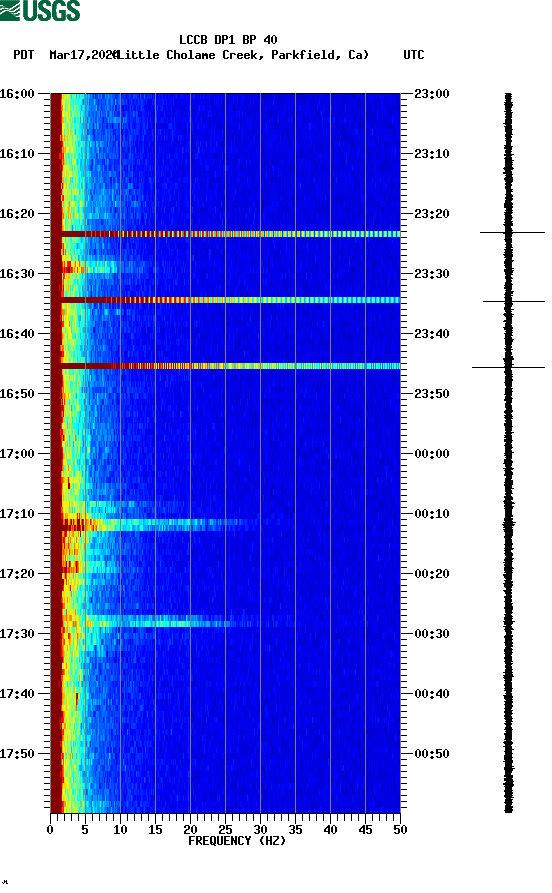Click the 16:30 PDT time label
The height and width of the screenshot is (893, 552).
(x=17, y=273)
